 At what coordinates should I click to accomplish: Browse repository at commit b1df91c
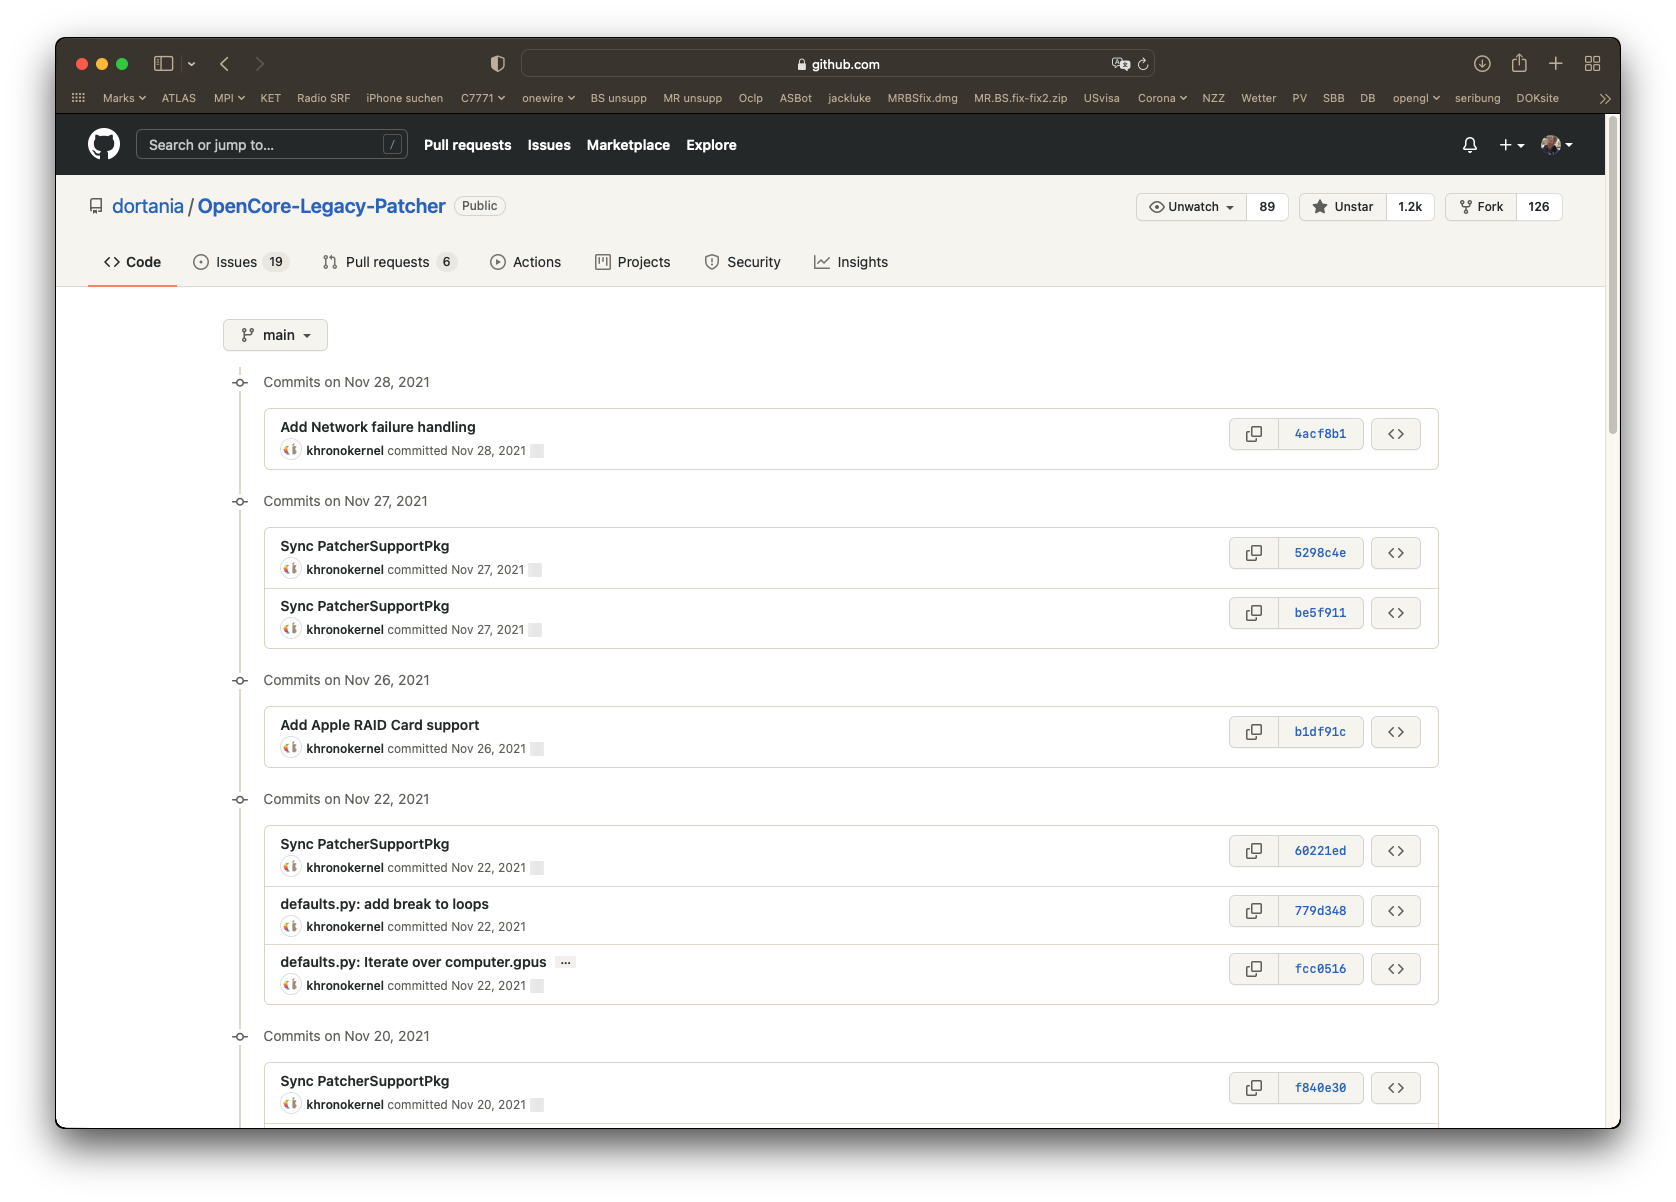coord(1396,732)
